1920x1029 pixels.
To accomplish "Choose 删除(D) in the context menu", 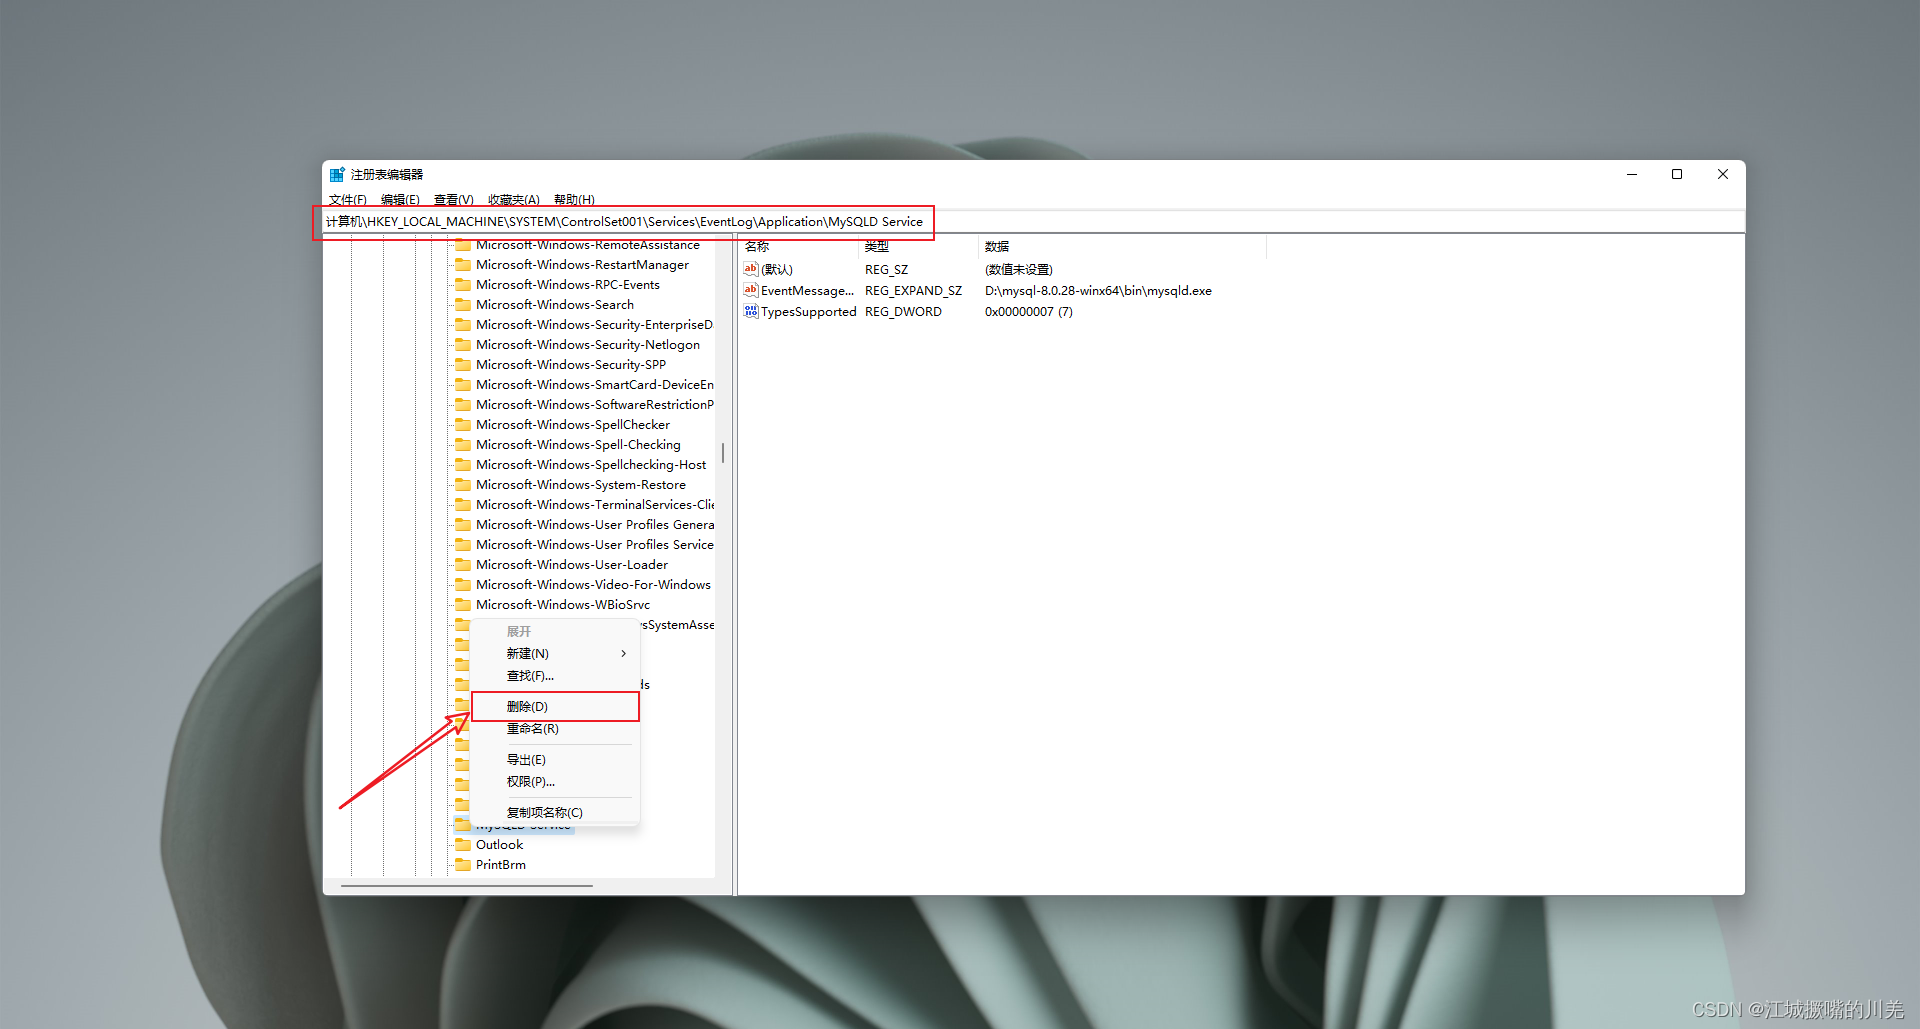I will click(555, 706).
